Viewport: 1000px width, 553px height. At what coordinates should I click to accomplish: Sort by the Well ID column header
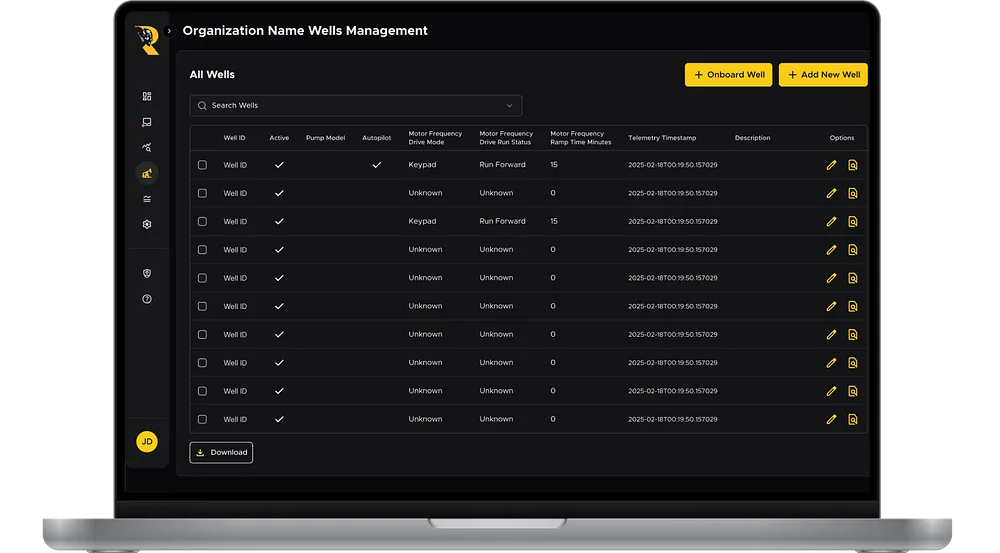[234, 138]
